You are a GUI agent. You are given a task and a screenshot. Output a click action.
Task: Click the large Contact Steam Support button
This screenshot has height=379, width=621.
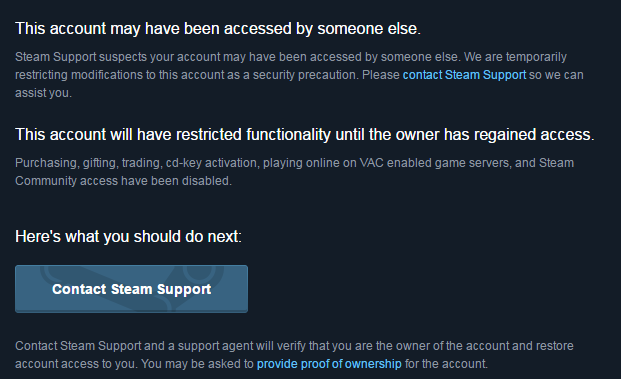[131, 289]
